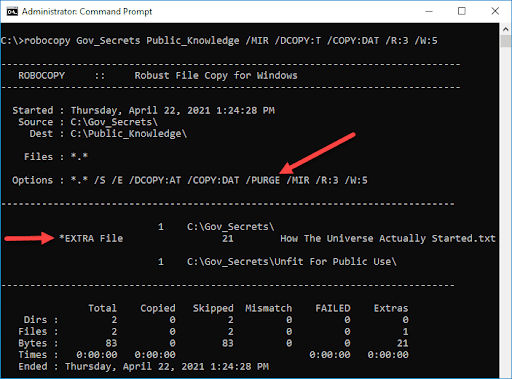The image size is (512, 379).
Task: Click the Source path C:\Gov_Secrets\
Action: pyautogui.click(x=114, y=122)
